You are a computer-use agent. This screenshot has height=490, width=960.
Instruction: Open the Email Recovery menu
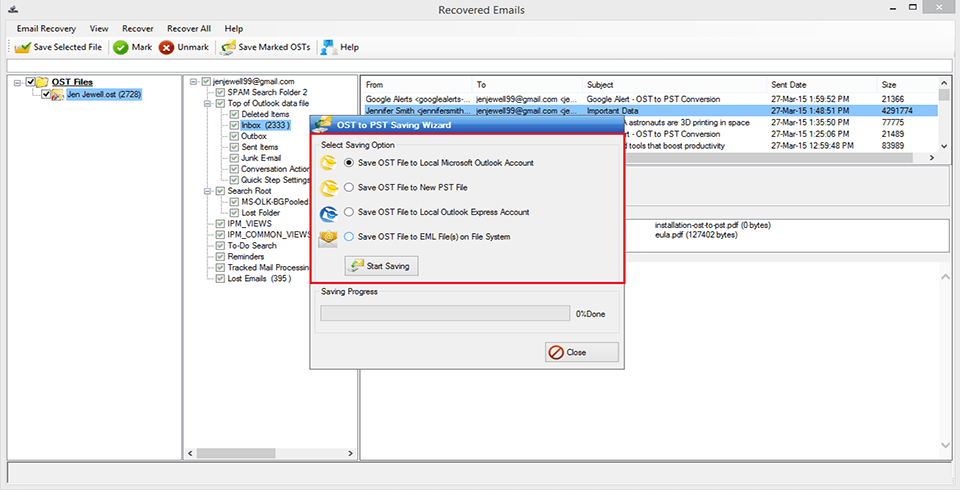[x=47, y=28]
